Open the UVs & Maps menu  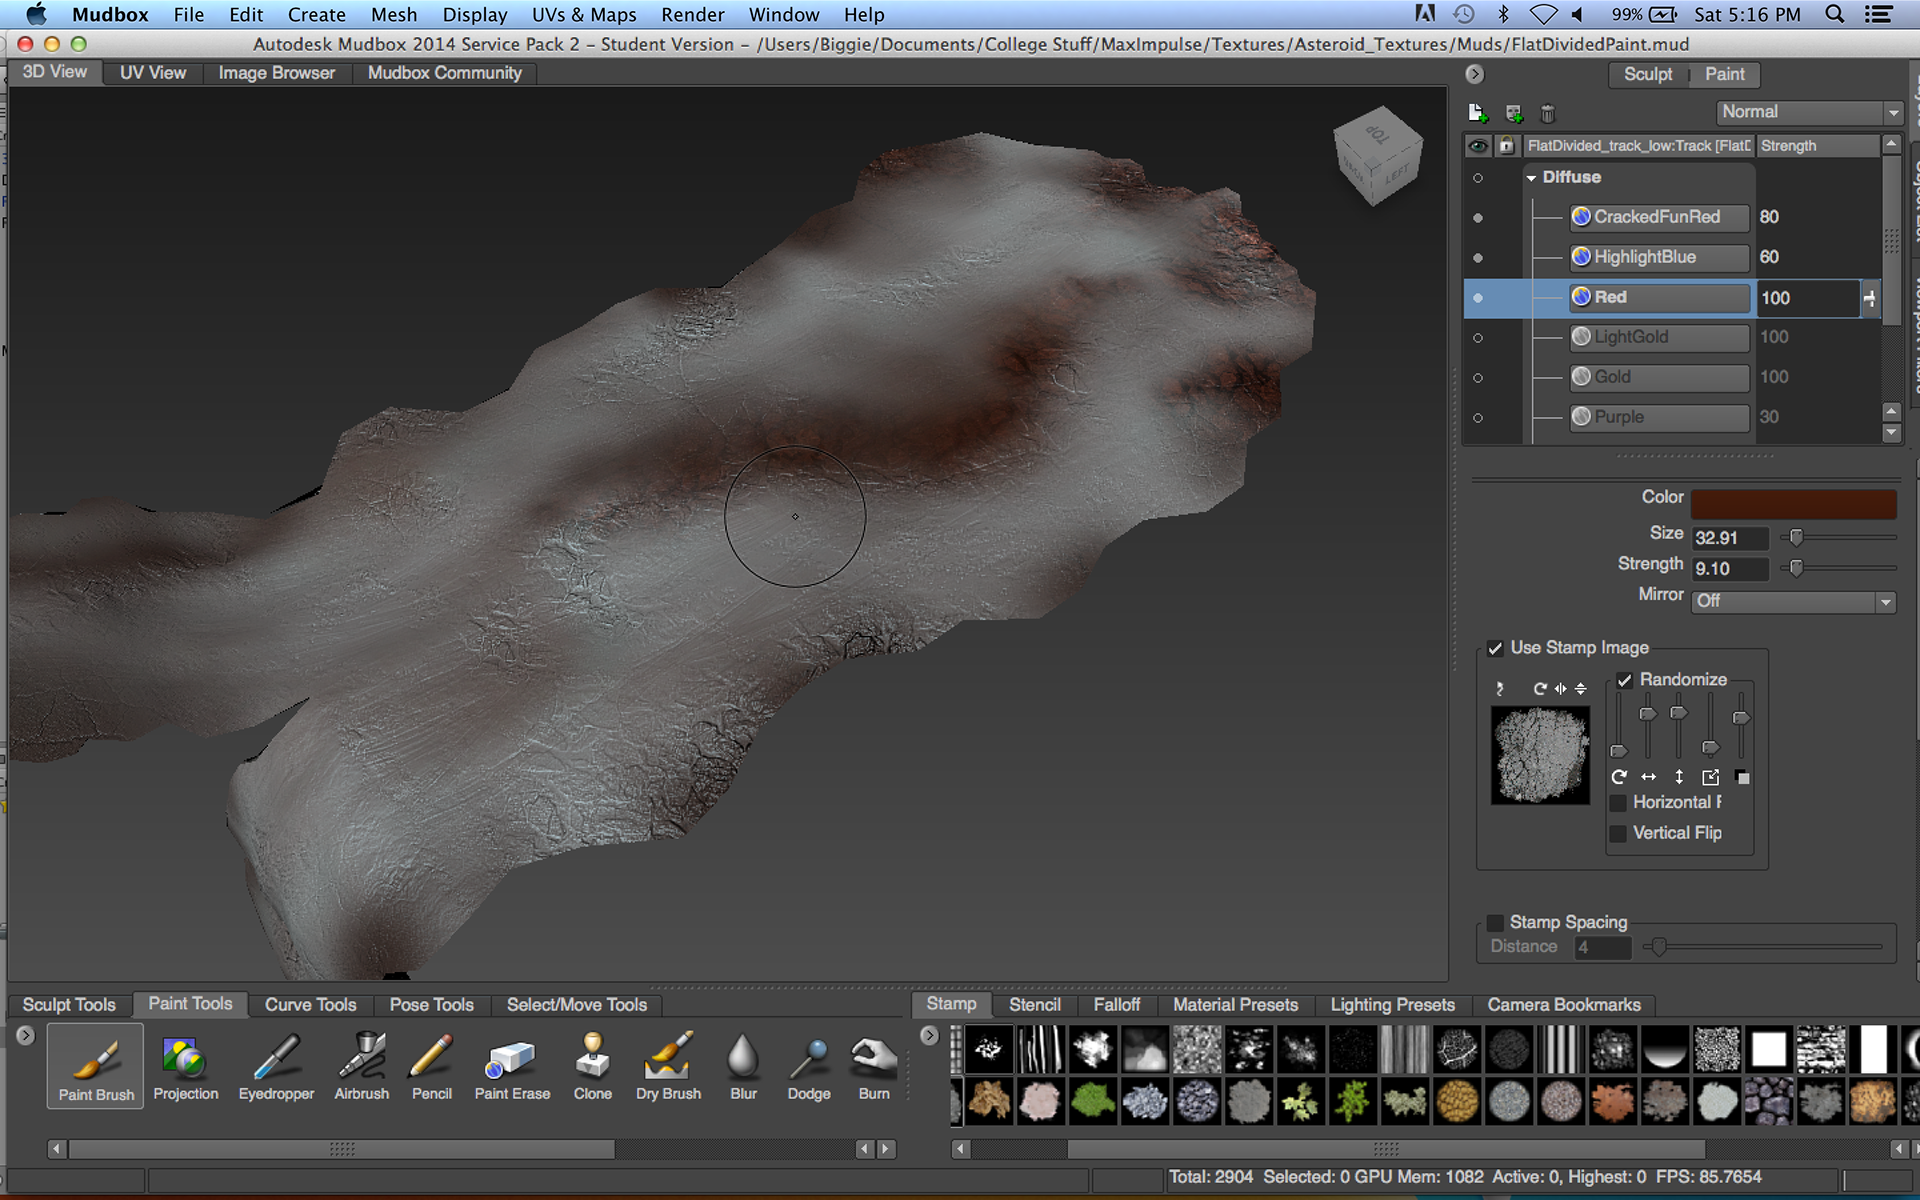(x=584, y=14)
